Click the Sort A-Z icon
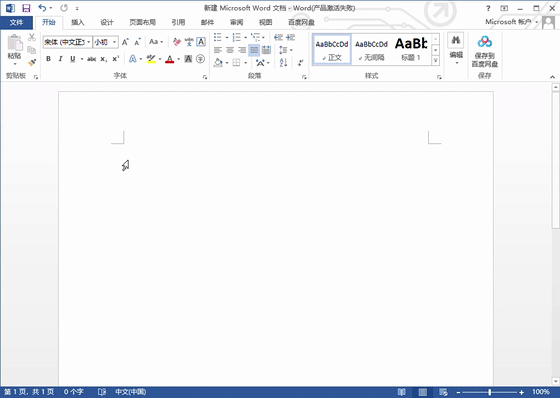The width and height of the screenshot is (560, 398). [x=283, y=63]
